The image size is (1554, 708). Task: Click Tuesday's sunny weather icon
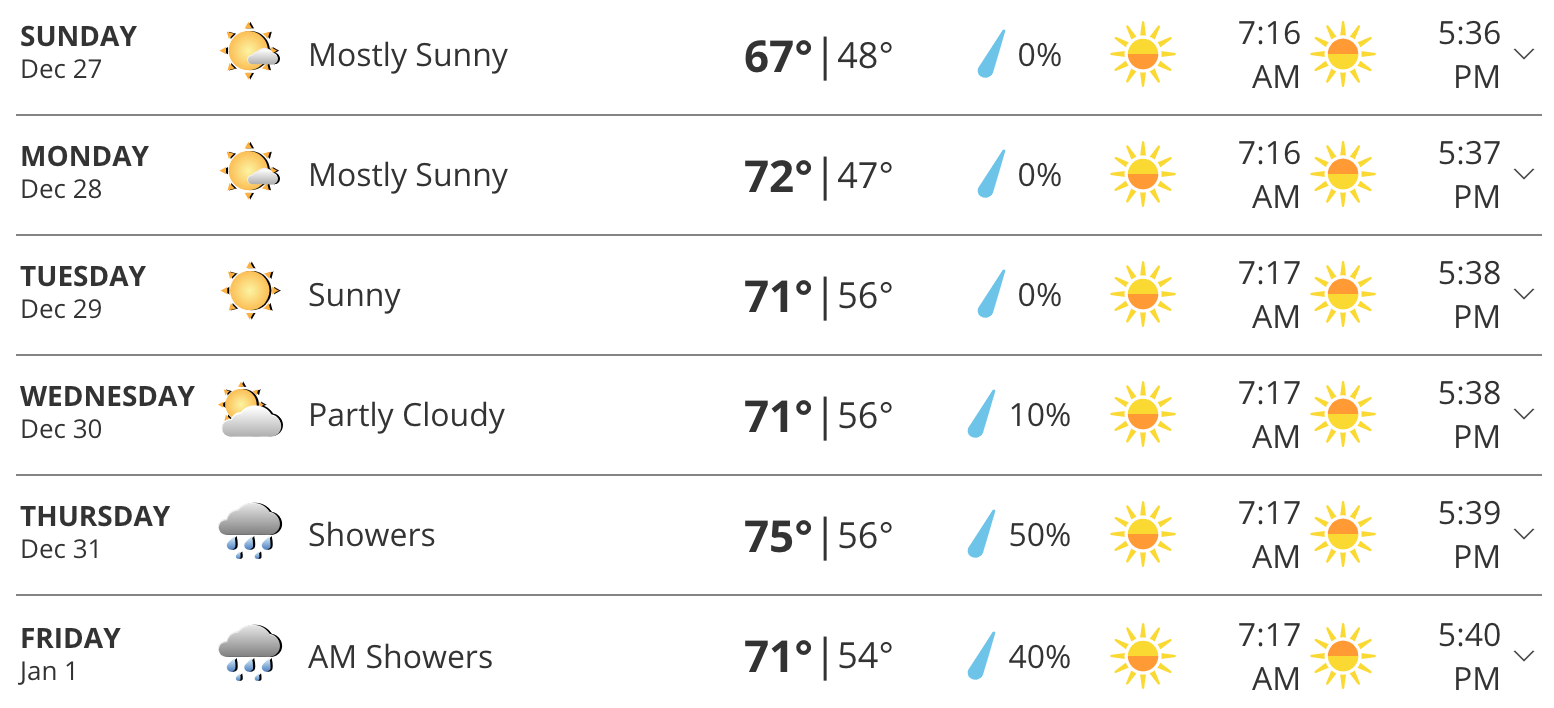point(249,292)
